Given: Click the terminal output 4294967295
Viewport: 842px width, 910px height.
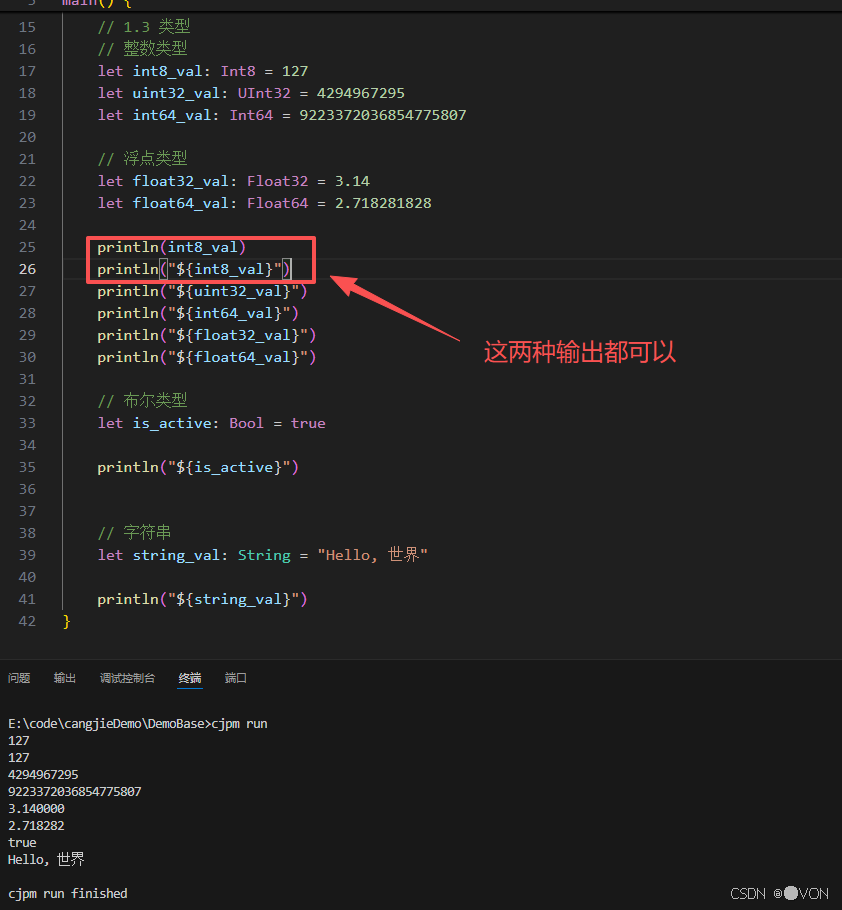Looking at the screenshot, I should click(x=43, y=775).
